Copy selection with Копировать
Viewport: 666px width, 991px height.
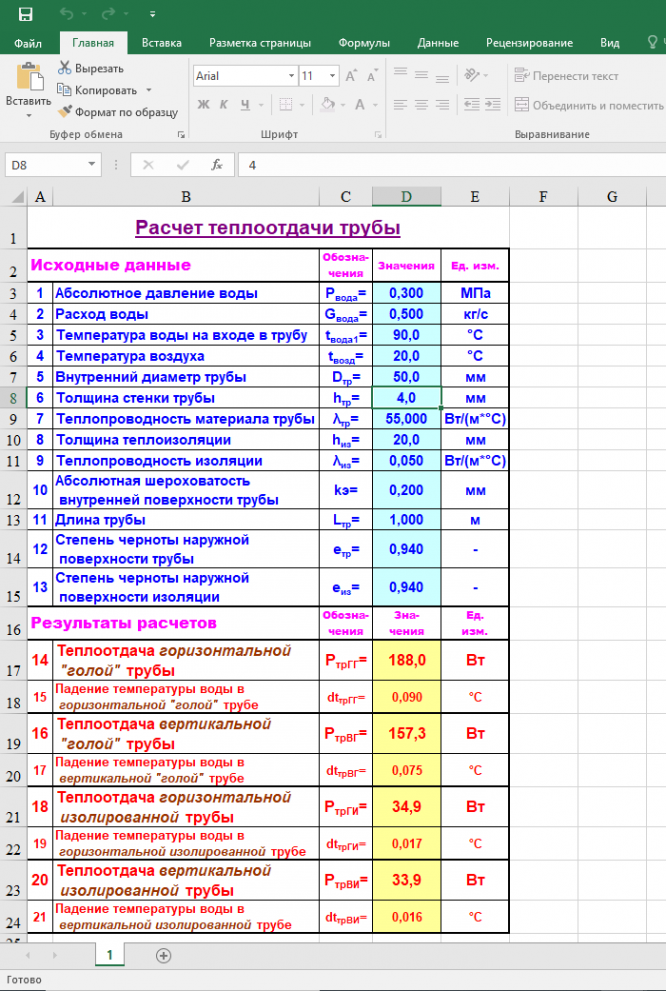pyautogui.click(x=97, y=90)
